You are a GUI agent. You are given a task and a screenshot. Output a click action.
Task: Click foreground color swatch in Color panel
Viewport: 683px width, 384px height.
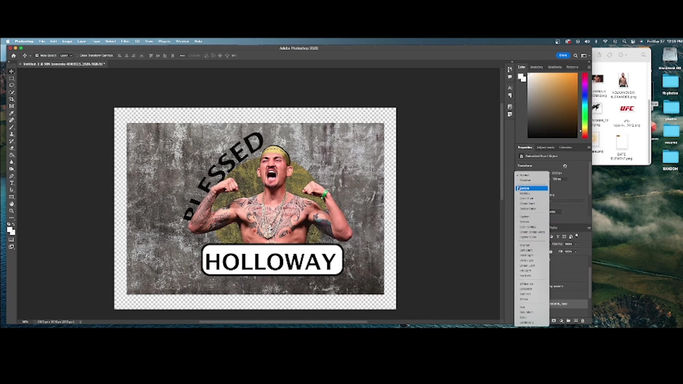tap(520, 76)
